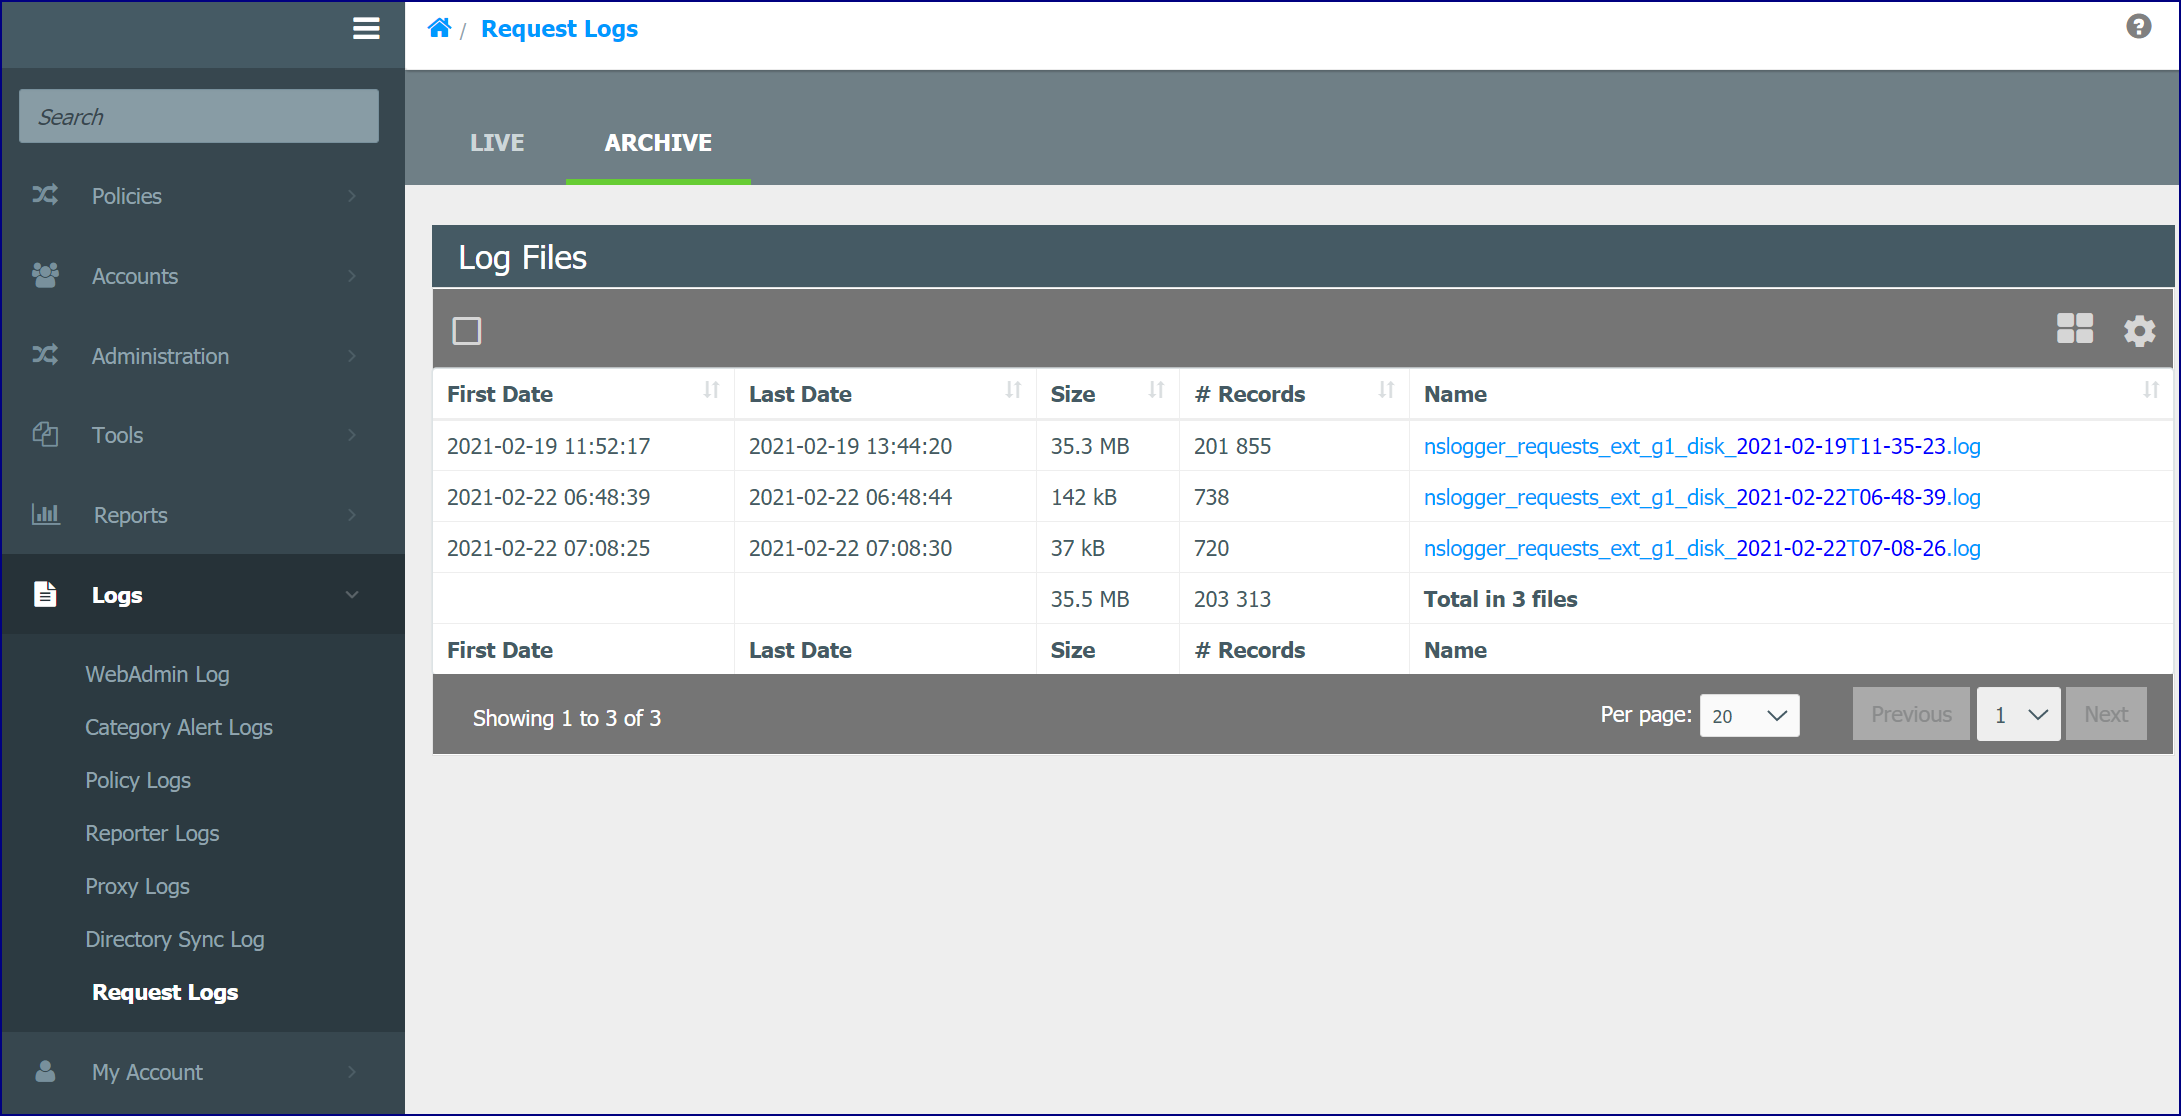This screenshot has height=1116, width=2181.
Task: Open WebAdmin Log in sidebar
Action: (157, 674)
